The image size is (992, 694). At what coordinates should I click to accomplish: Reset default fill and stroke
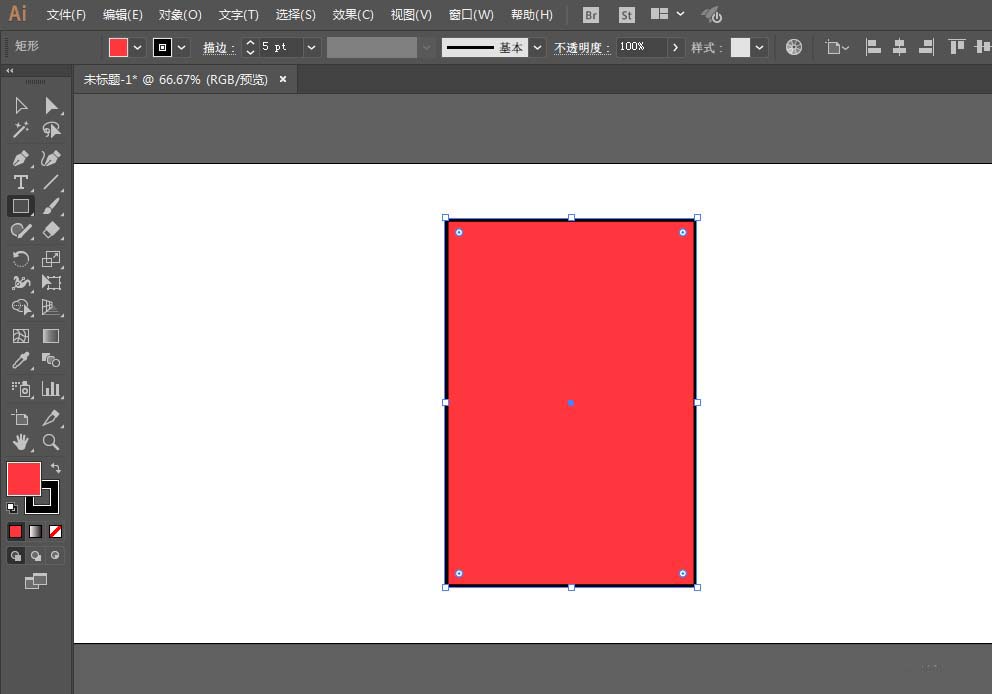[x=12, y=507]
